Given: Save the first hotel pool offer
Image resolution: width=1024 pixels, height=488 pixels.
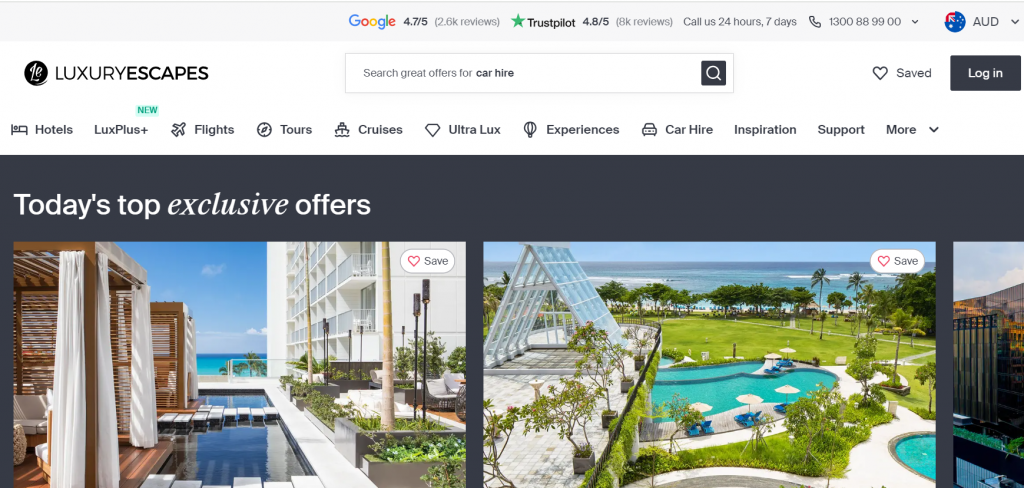Looking at the screenshot, I should pyautogui.click(x=428, y=261).
